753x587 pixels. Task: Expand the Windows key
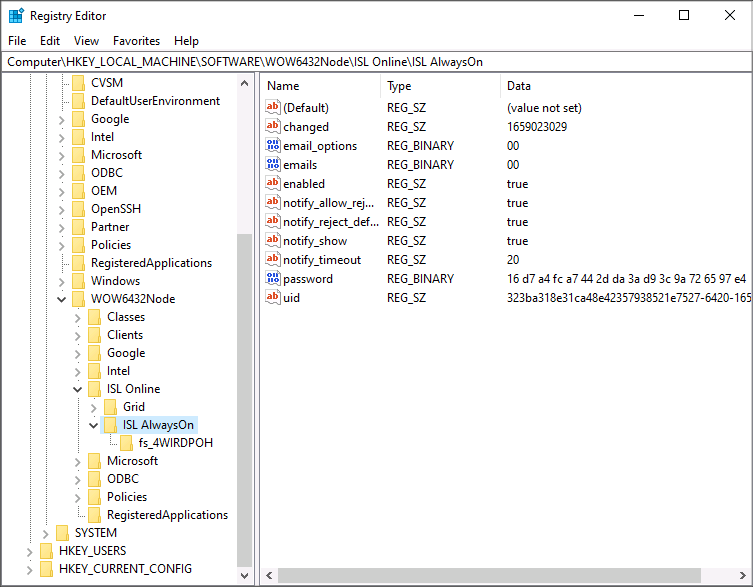tap(61, 281)
